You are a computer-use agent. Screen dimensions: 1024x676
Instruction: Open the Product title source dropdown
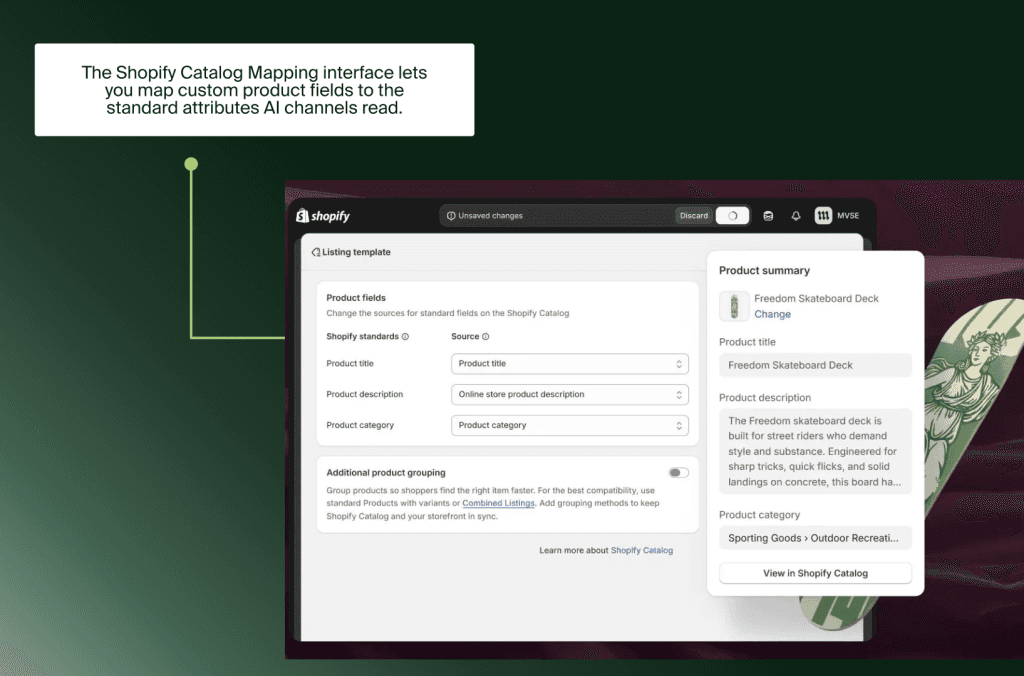pos(569,364)
